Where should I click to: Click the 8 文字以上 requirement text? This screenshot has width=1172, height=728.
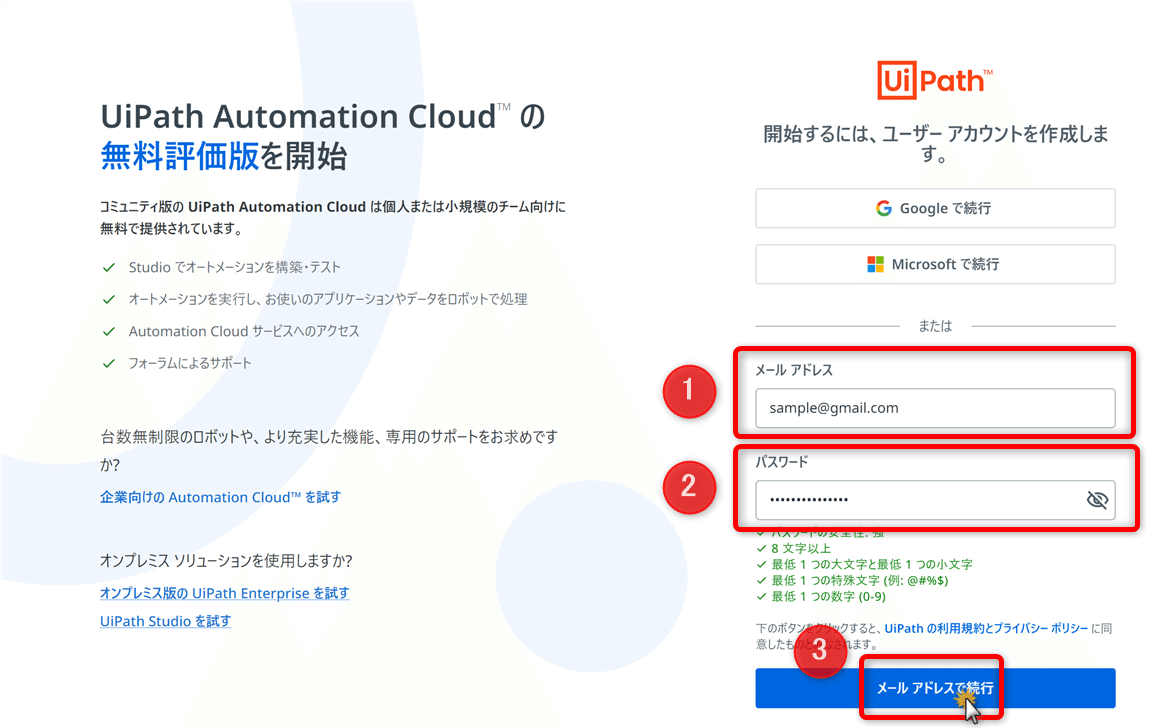(x=801, y=549)
